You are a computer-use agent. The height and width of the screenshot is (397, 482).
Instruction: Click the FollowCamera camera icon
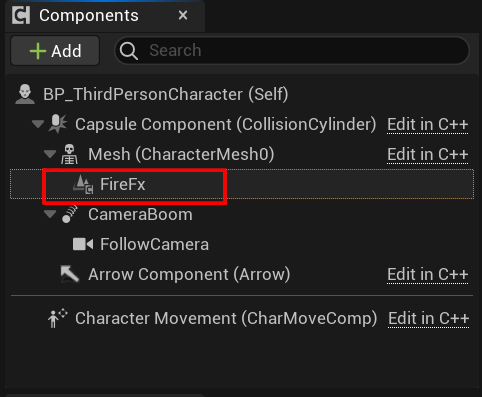[83, 244]
